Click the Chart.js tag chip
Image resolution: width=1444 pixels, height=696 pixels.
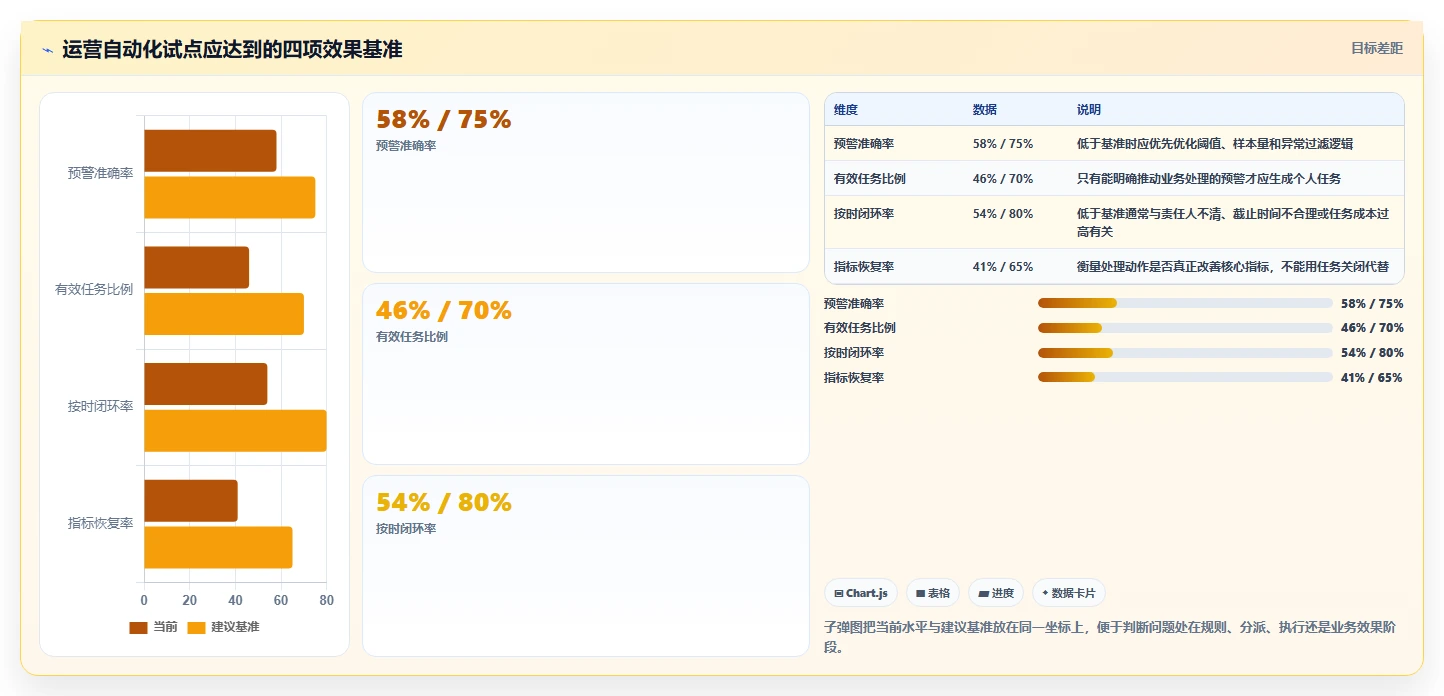pyautogui.click(x=861, y=593)
